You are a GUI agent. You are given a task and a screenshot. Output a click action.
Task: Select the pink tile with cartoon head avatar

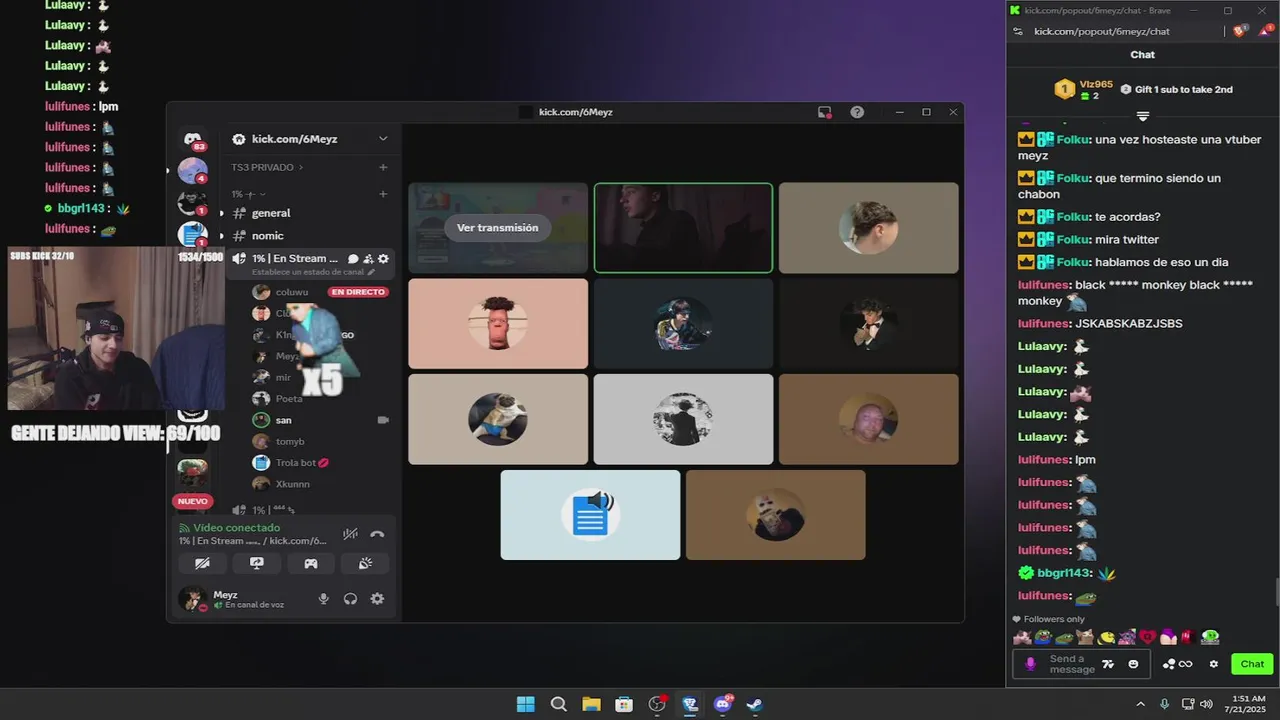[x=498, y=323]
